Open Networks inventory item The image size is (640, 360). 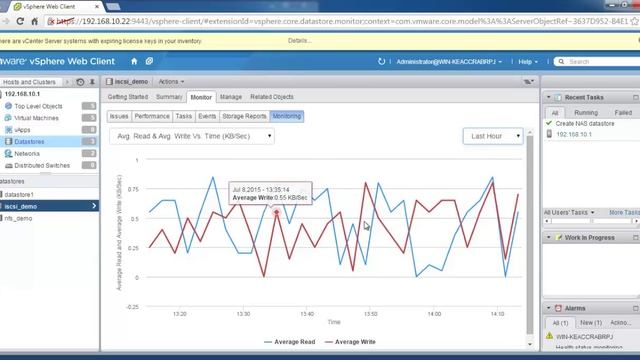(x=27, y=153)
